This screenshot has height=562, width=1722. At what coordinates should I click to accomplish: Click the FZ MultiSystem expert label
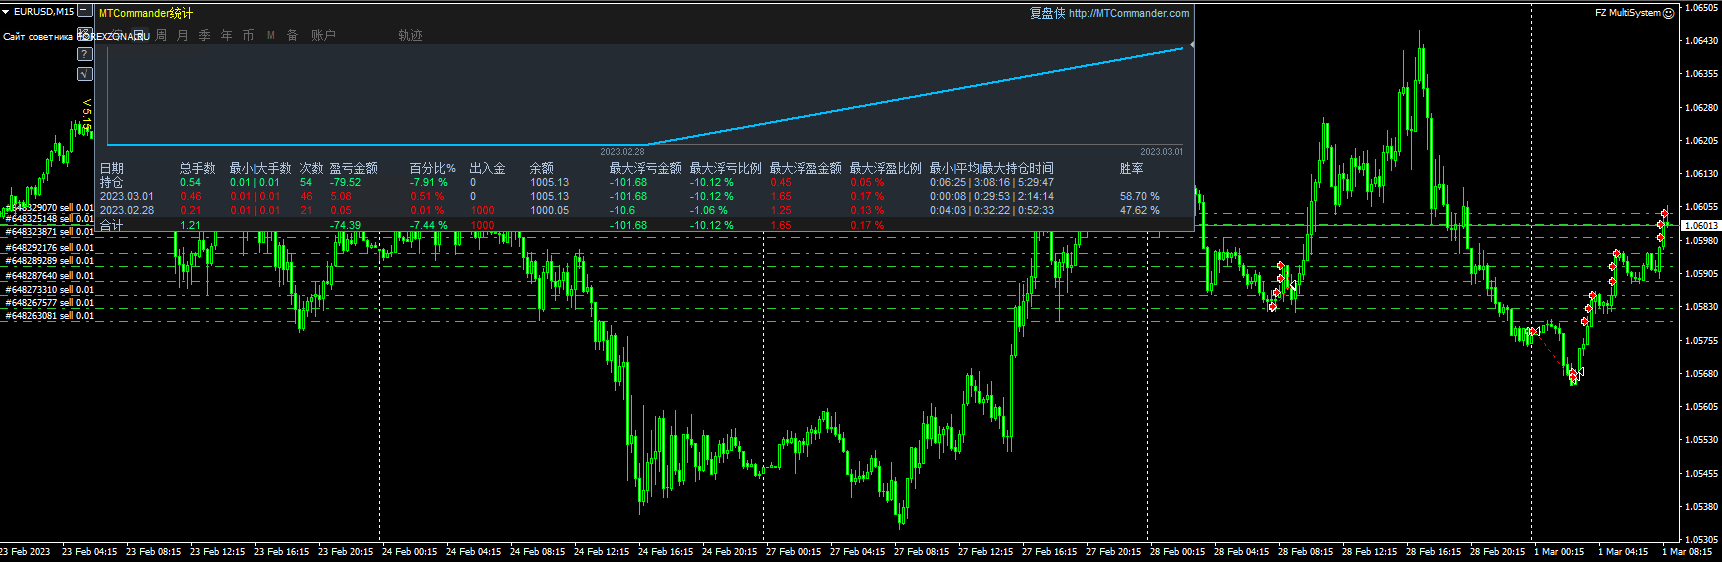tap(1627, 13)
